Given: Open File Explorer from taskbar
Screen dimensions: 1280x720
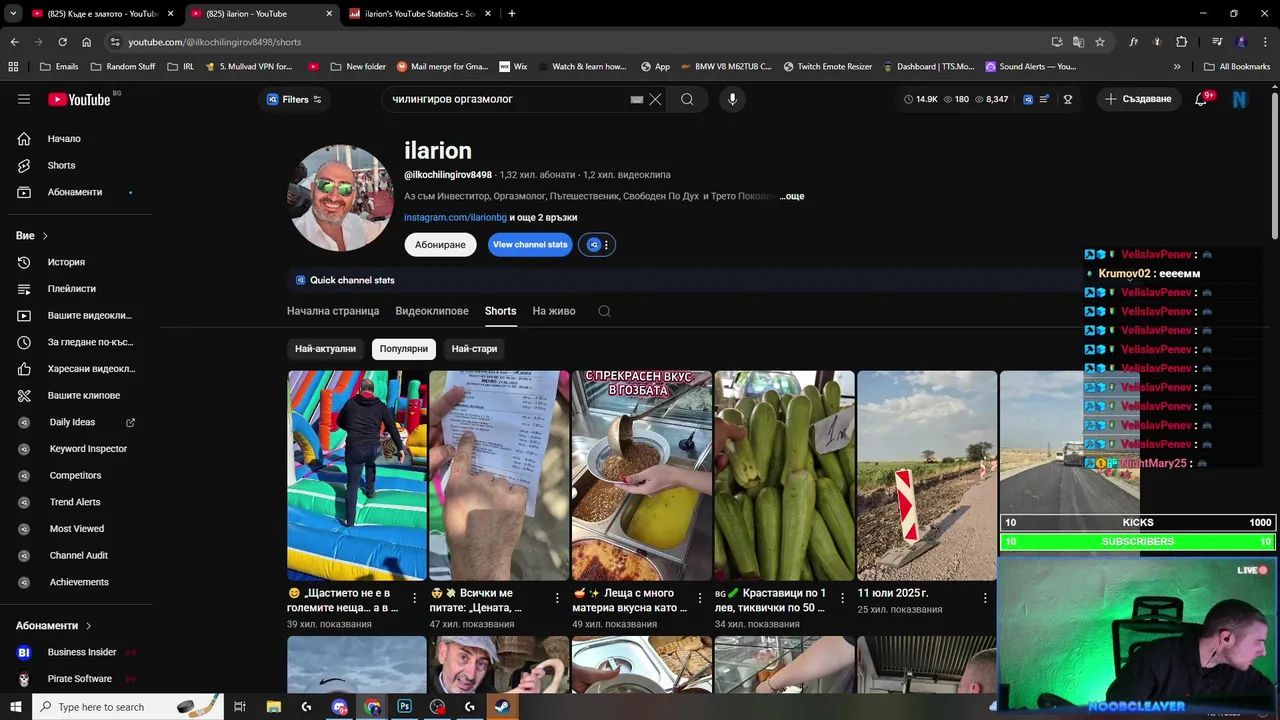Looking at the screenshot, I should [274, 706].
